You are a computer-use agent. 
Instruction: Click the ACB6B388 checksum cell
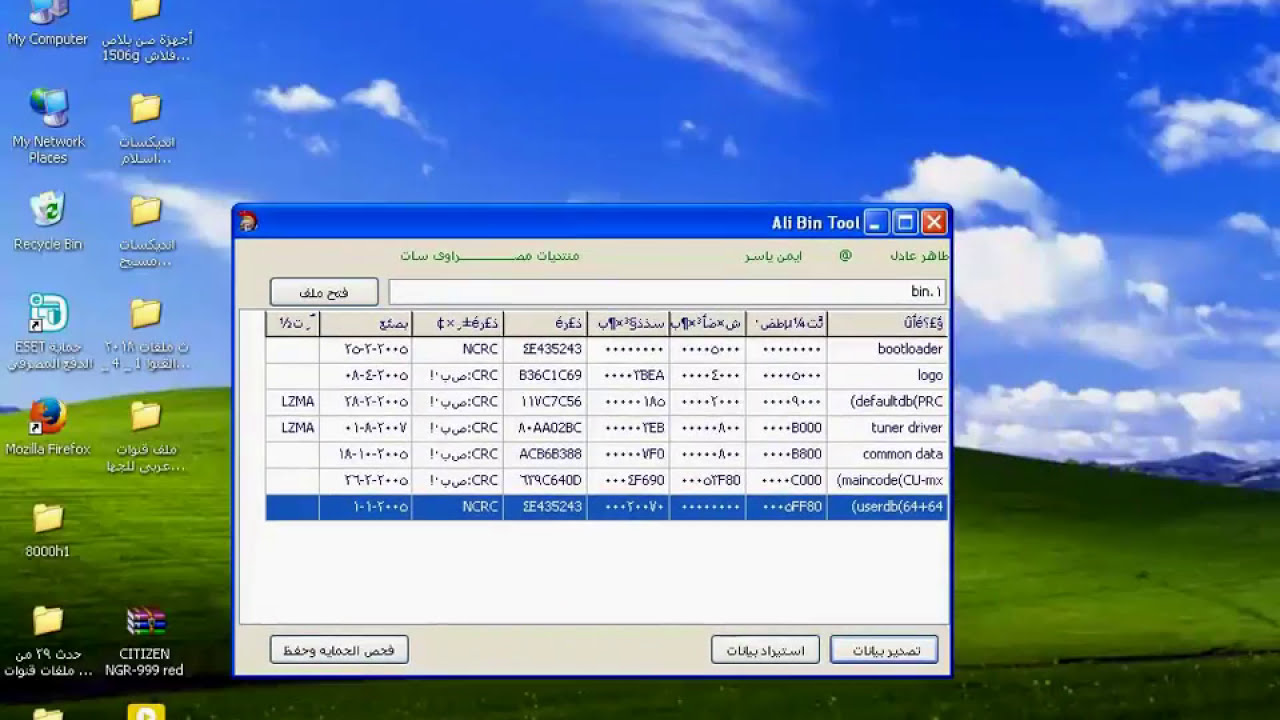point(546,454)
